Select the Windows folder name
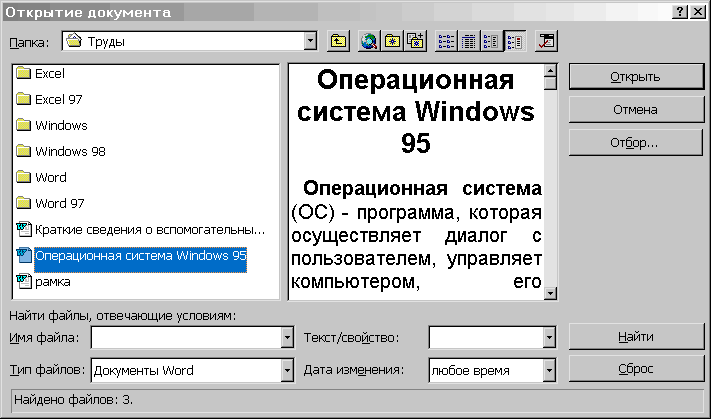Viewport: 711px width, 419px height. click(61, 125)
